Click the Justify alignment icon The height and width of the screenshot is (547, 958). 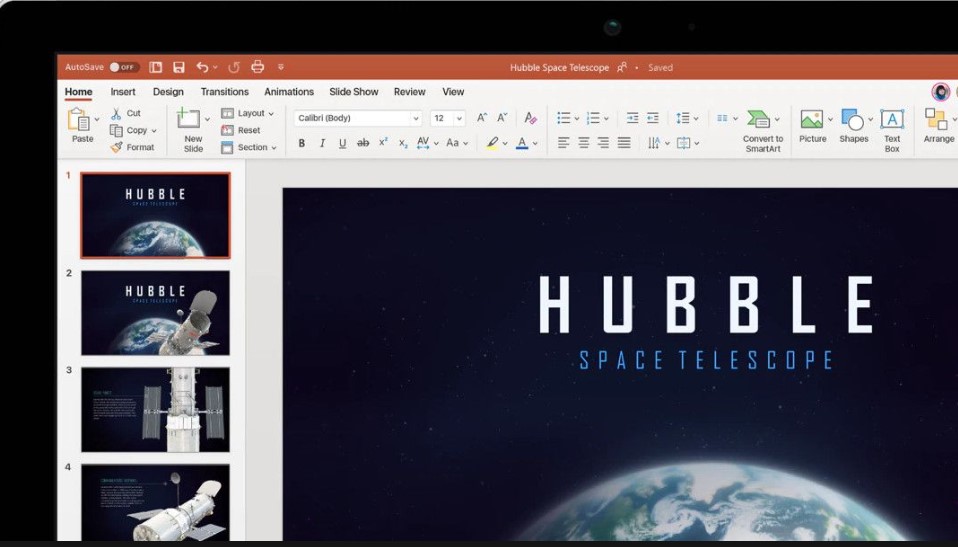(624, 143)
